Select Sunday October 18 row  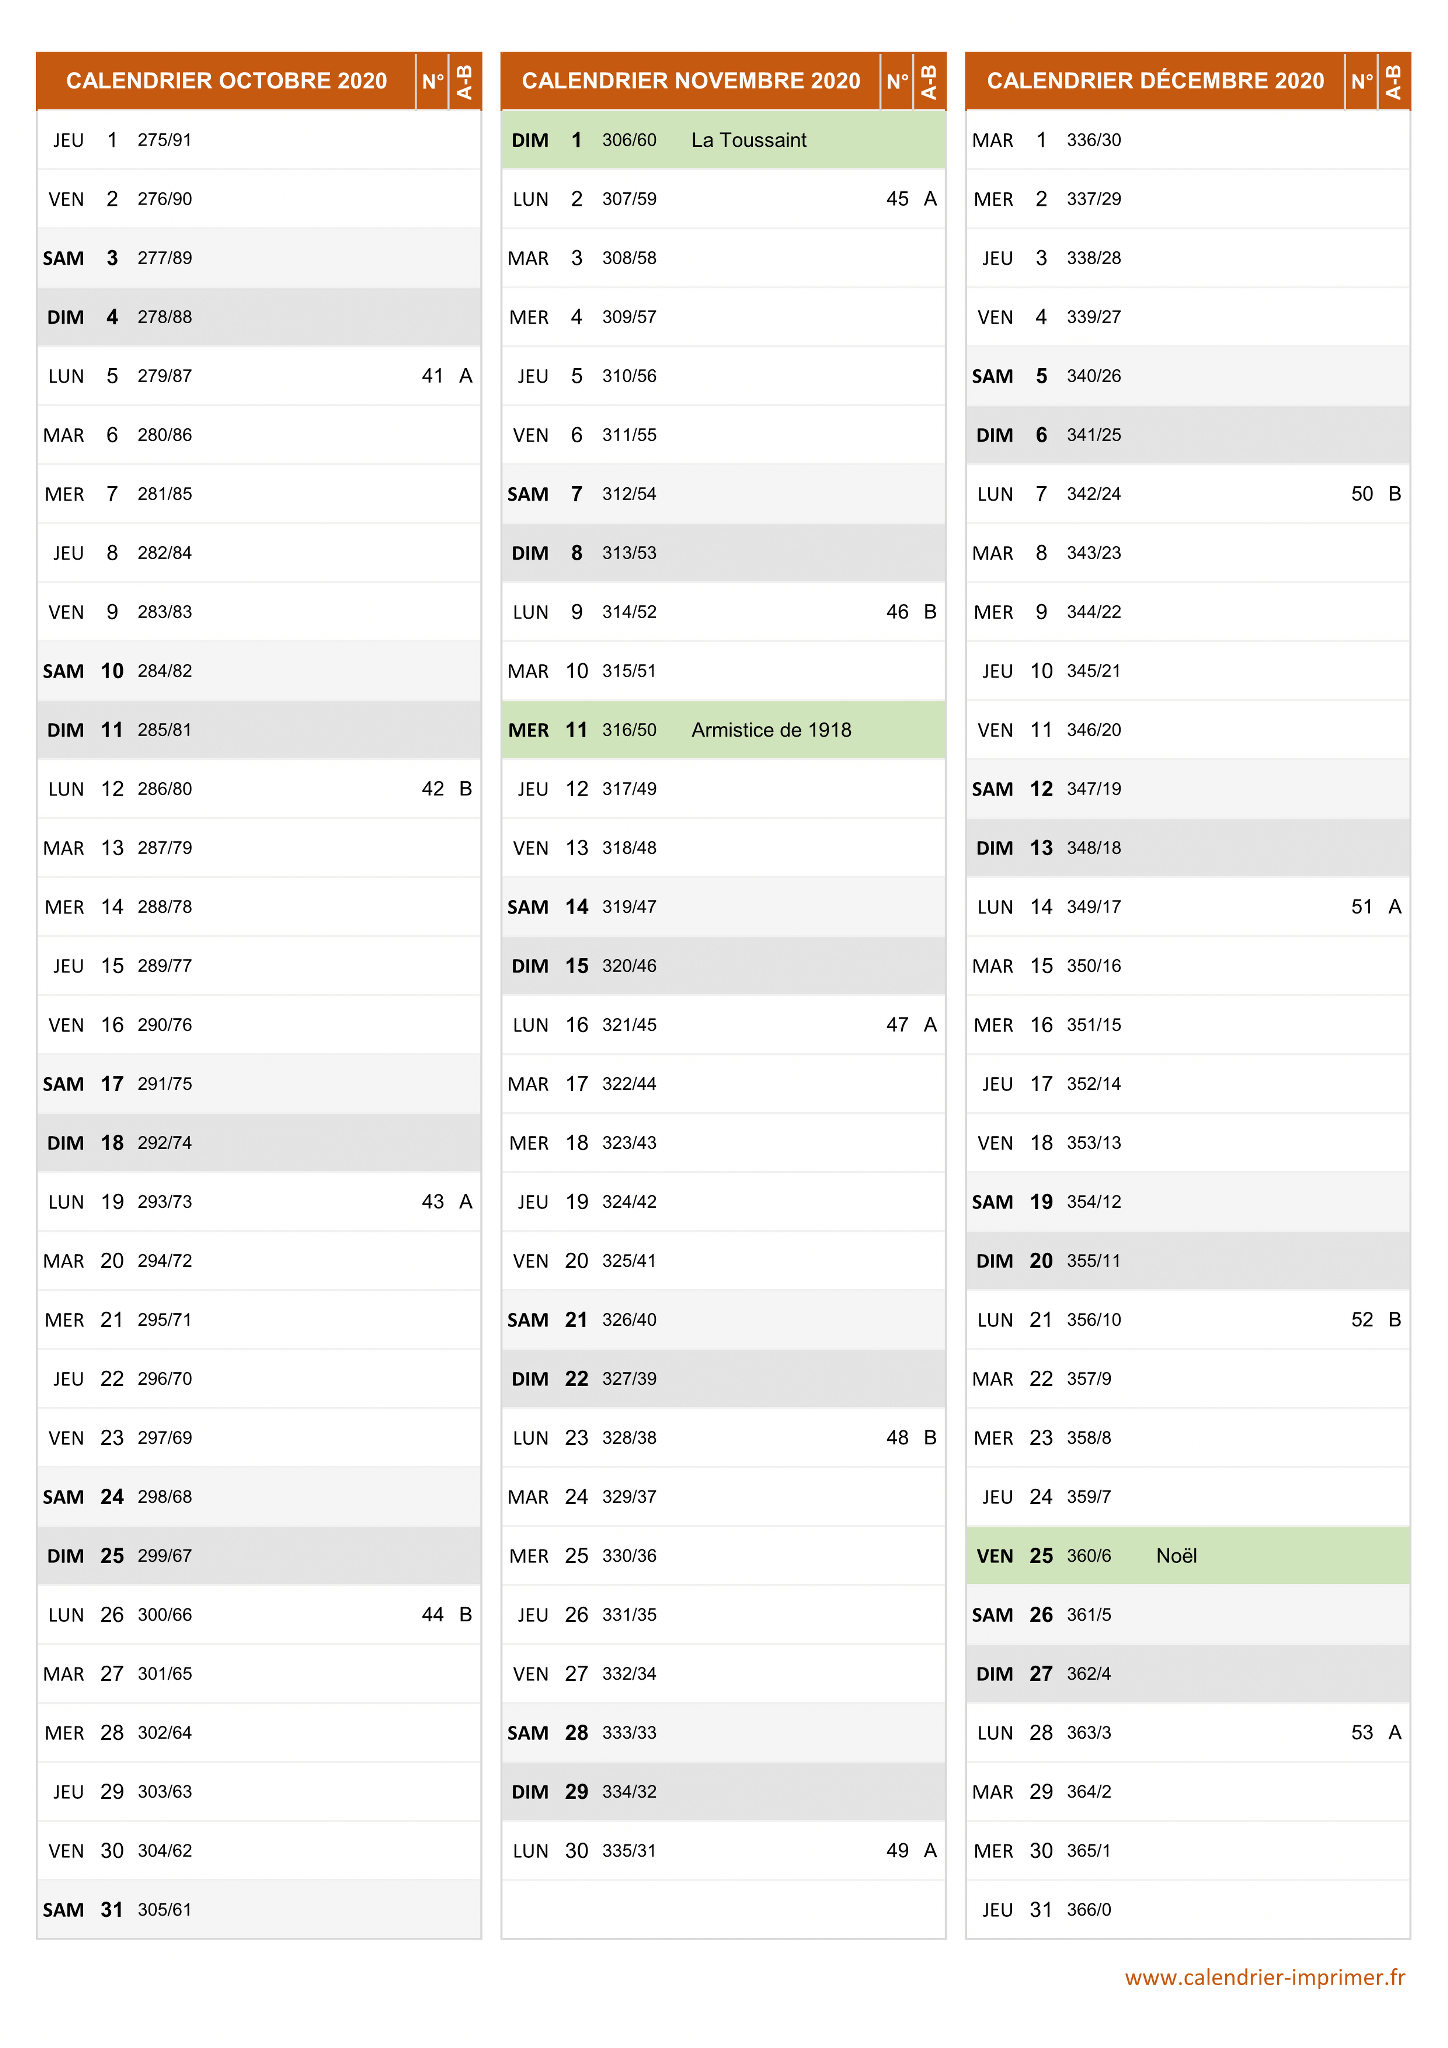(x=259, y=1143)
